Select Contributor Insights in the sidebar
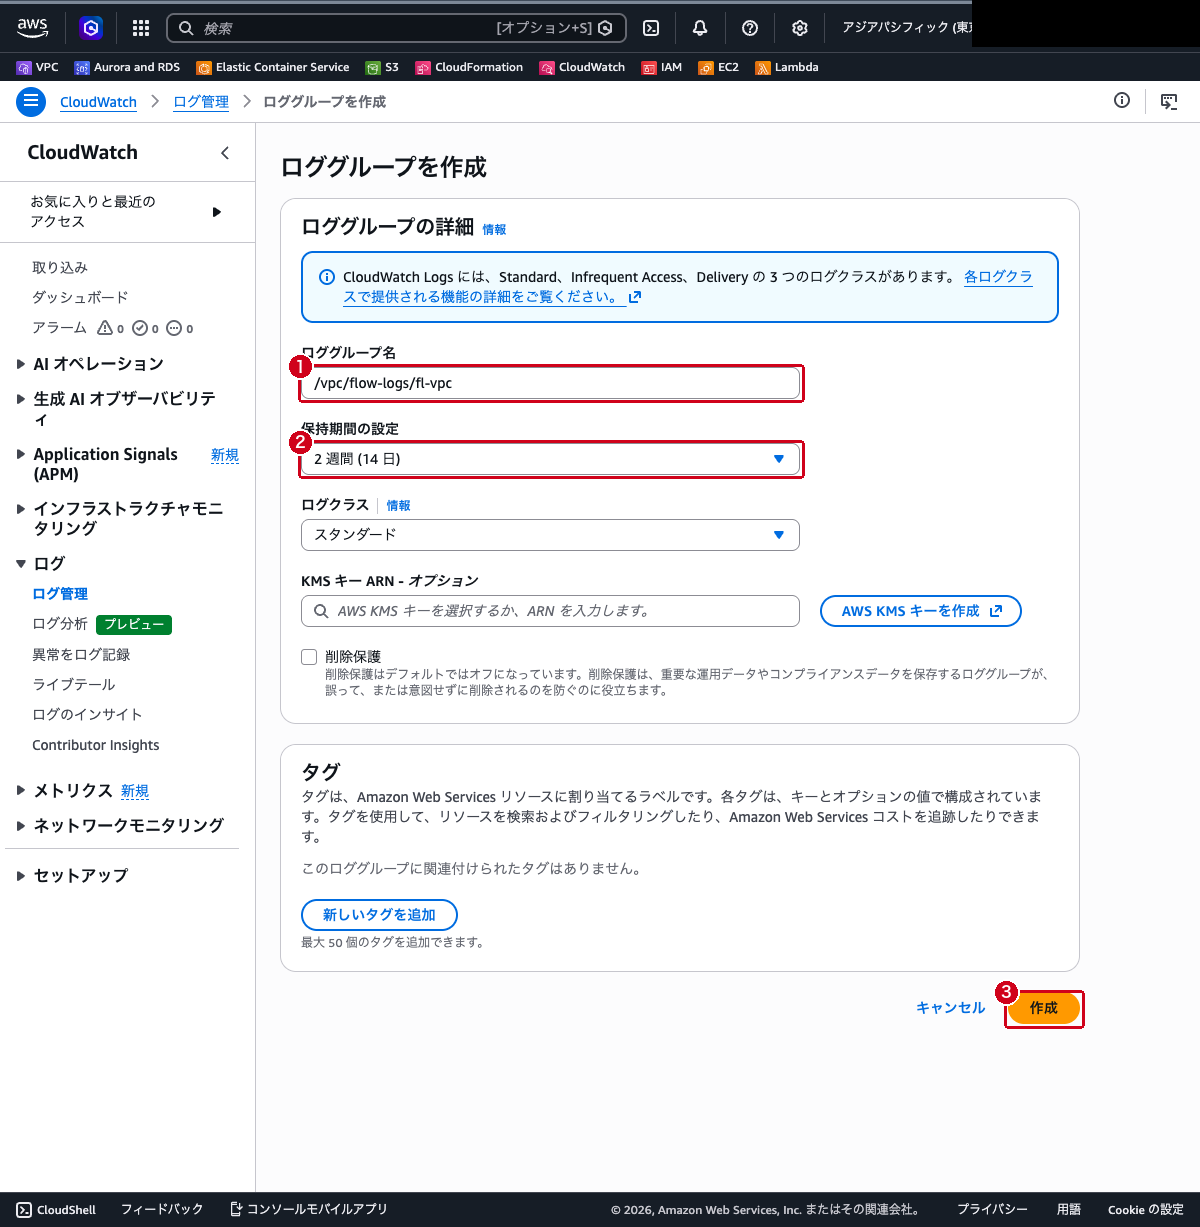Viewport: 1200px width, 1227px height. coord(96,745)
